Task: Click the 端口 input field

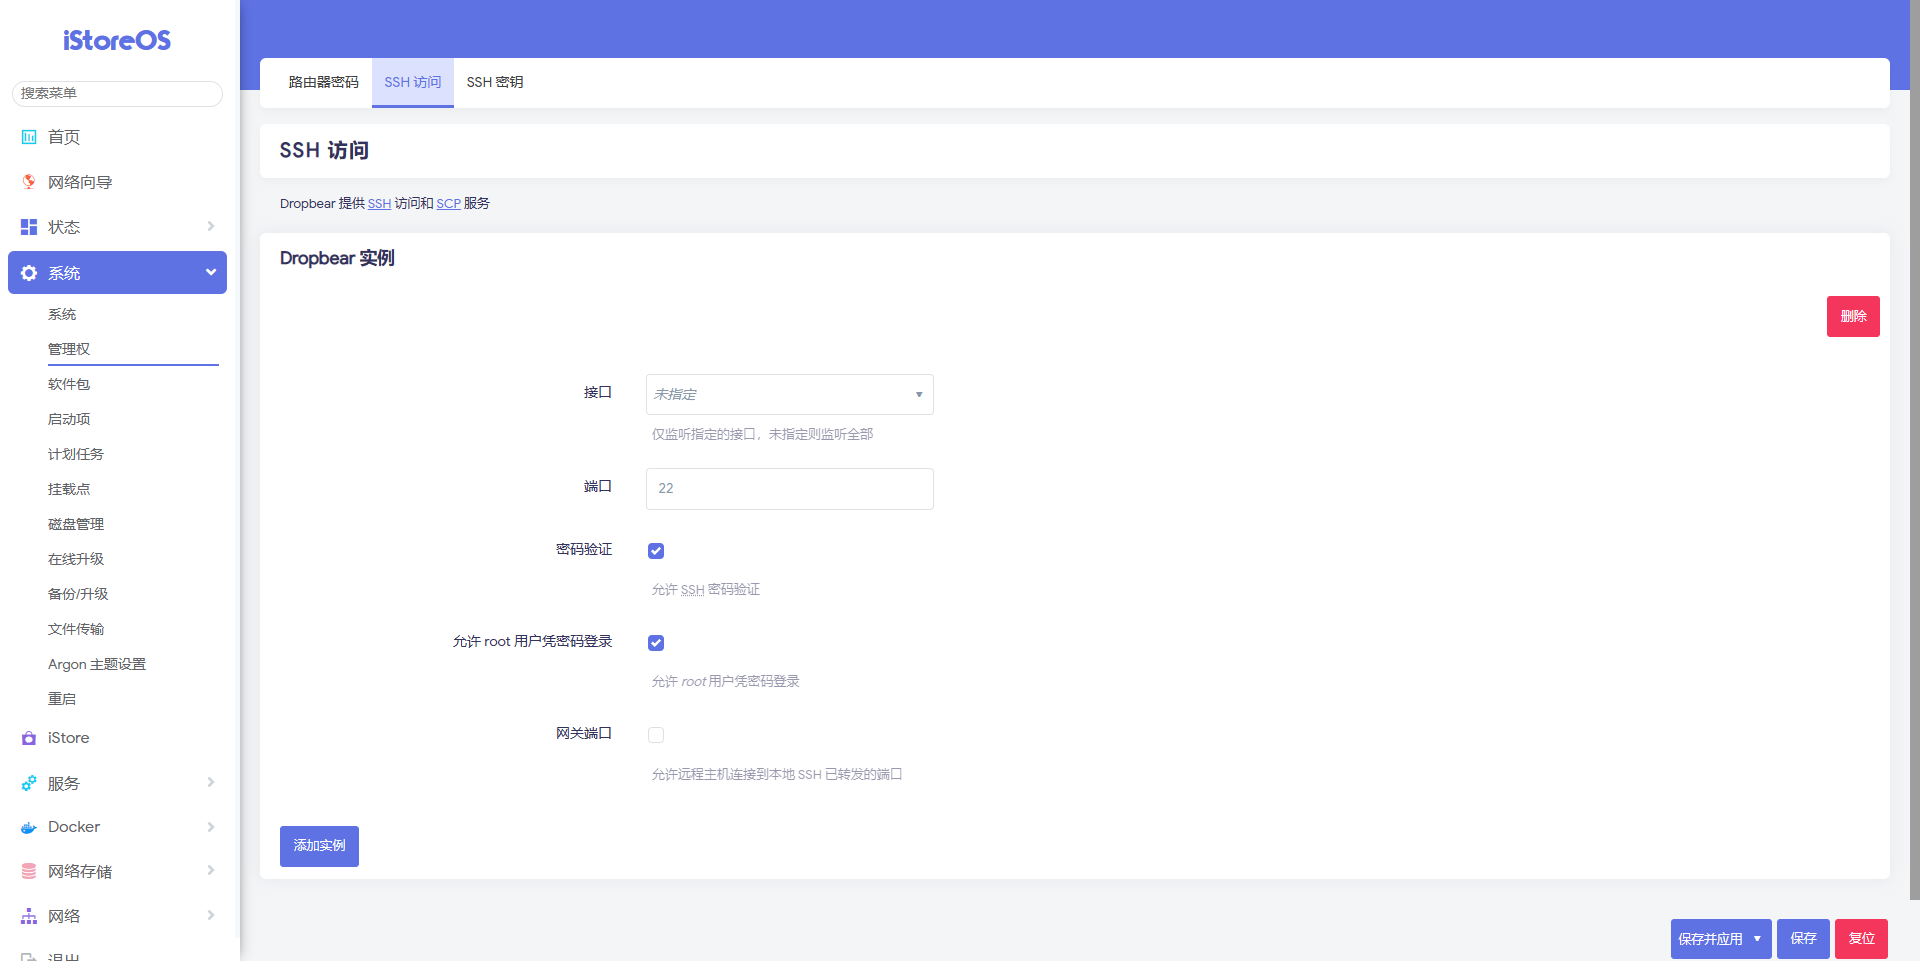Action: 789,489
